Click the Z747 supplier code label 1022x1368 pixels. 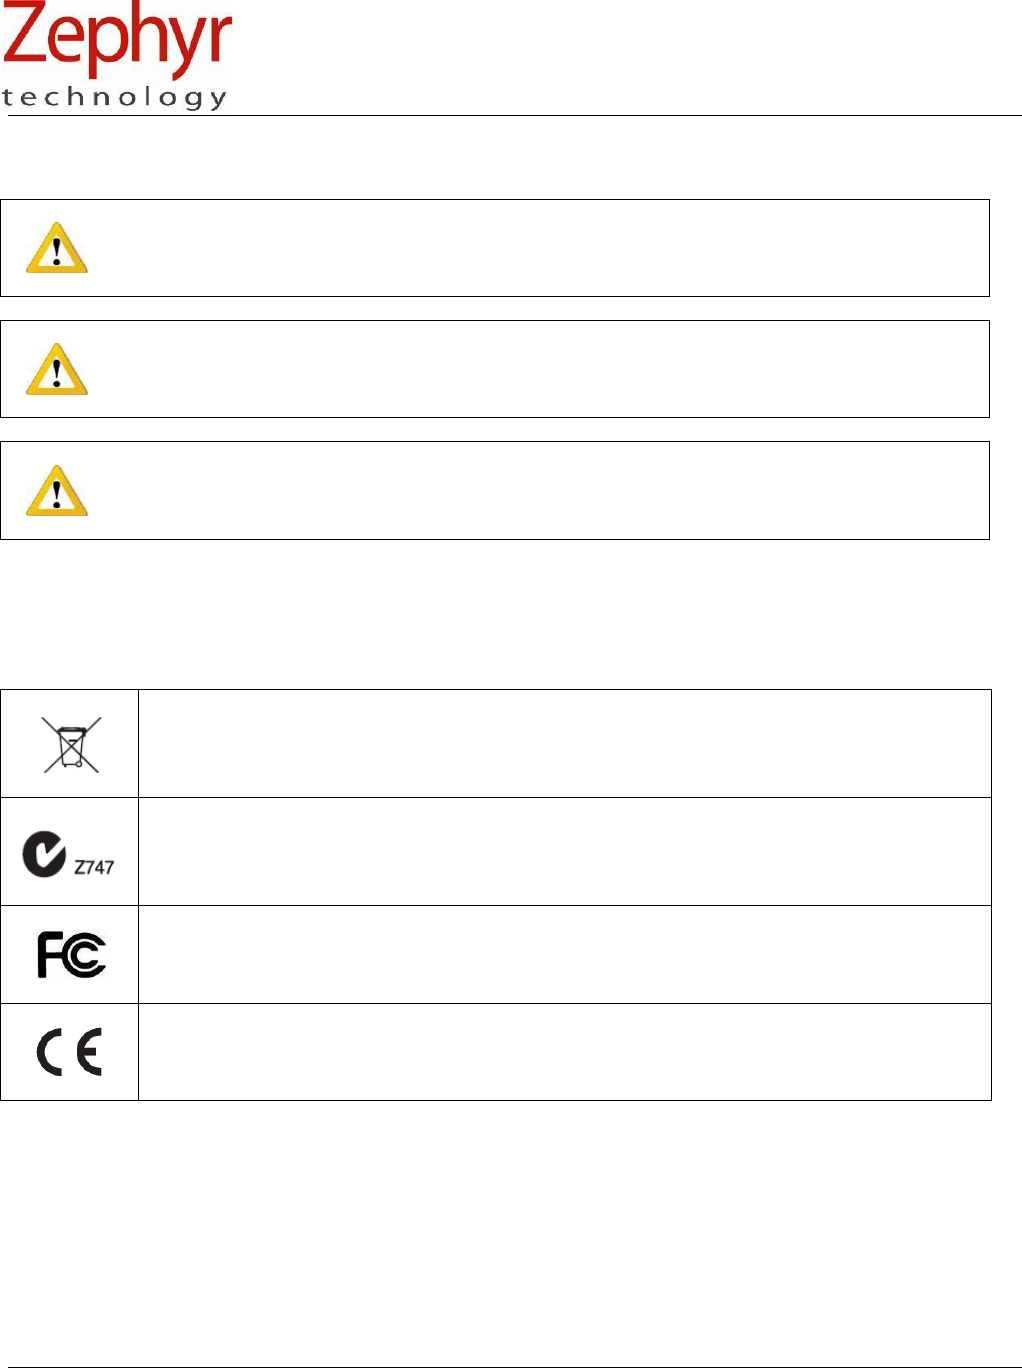94,866
